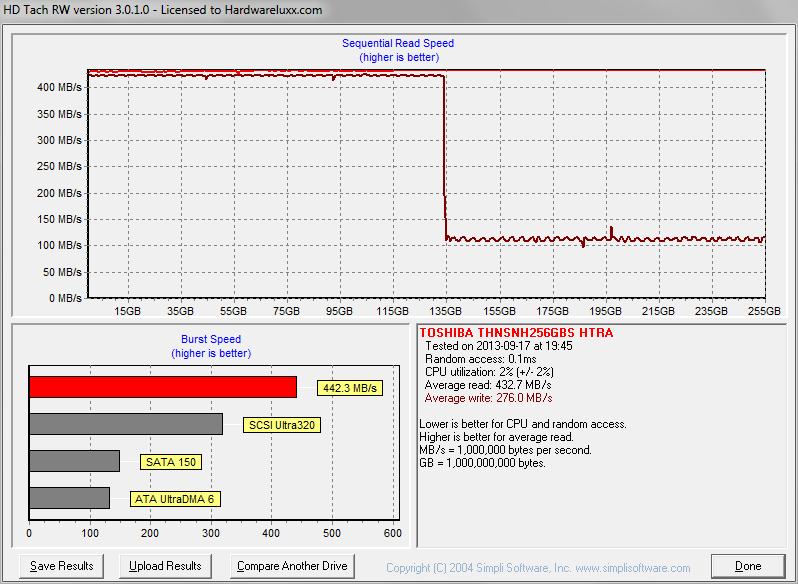The height and width of the screenshot is (584, 798).
Task: Click the 'MB/s = 1,000,000 bytes per second' note
Action: [505, 450]
